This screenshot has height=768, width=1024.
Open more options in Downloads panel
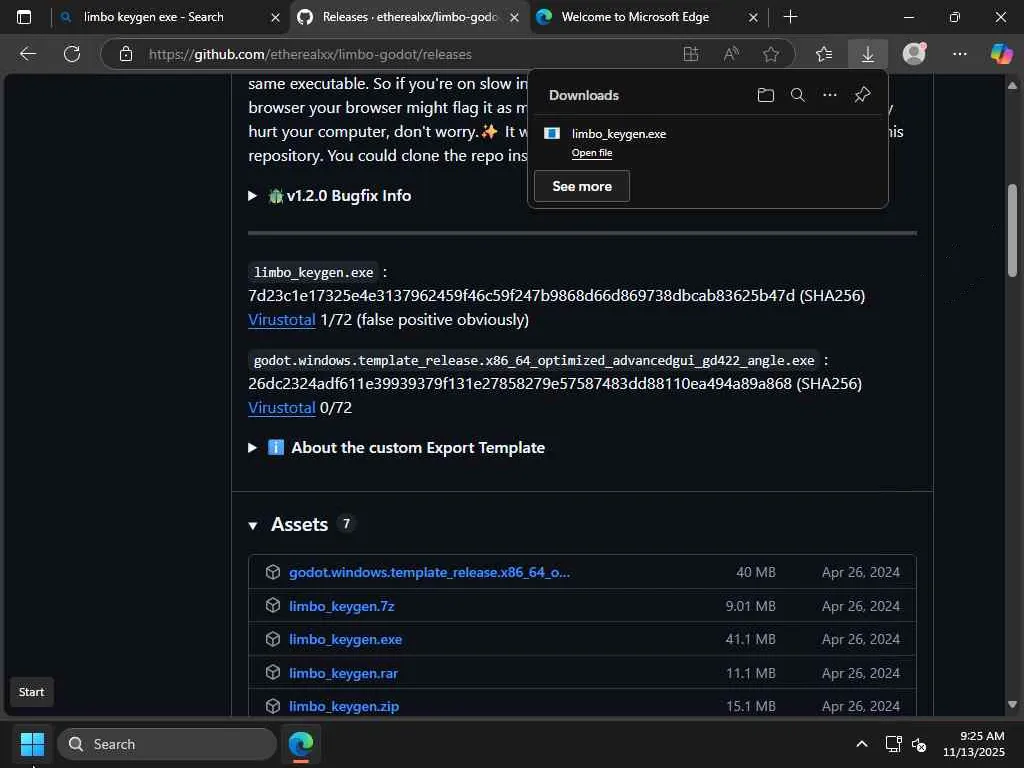tap(829, 95)
